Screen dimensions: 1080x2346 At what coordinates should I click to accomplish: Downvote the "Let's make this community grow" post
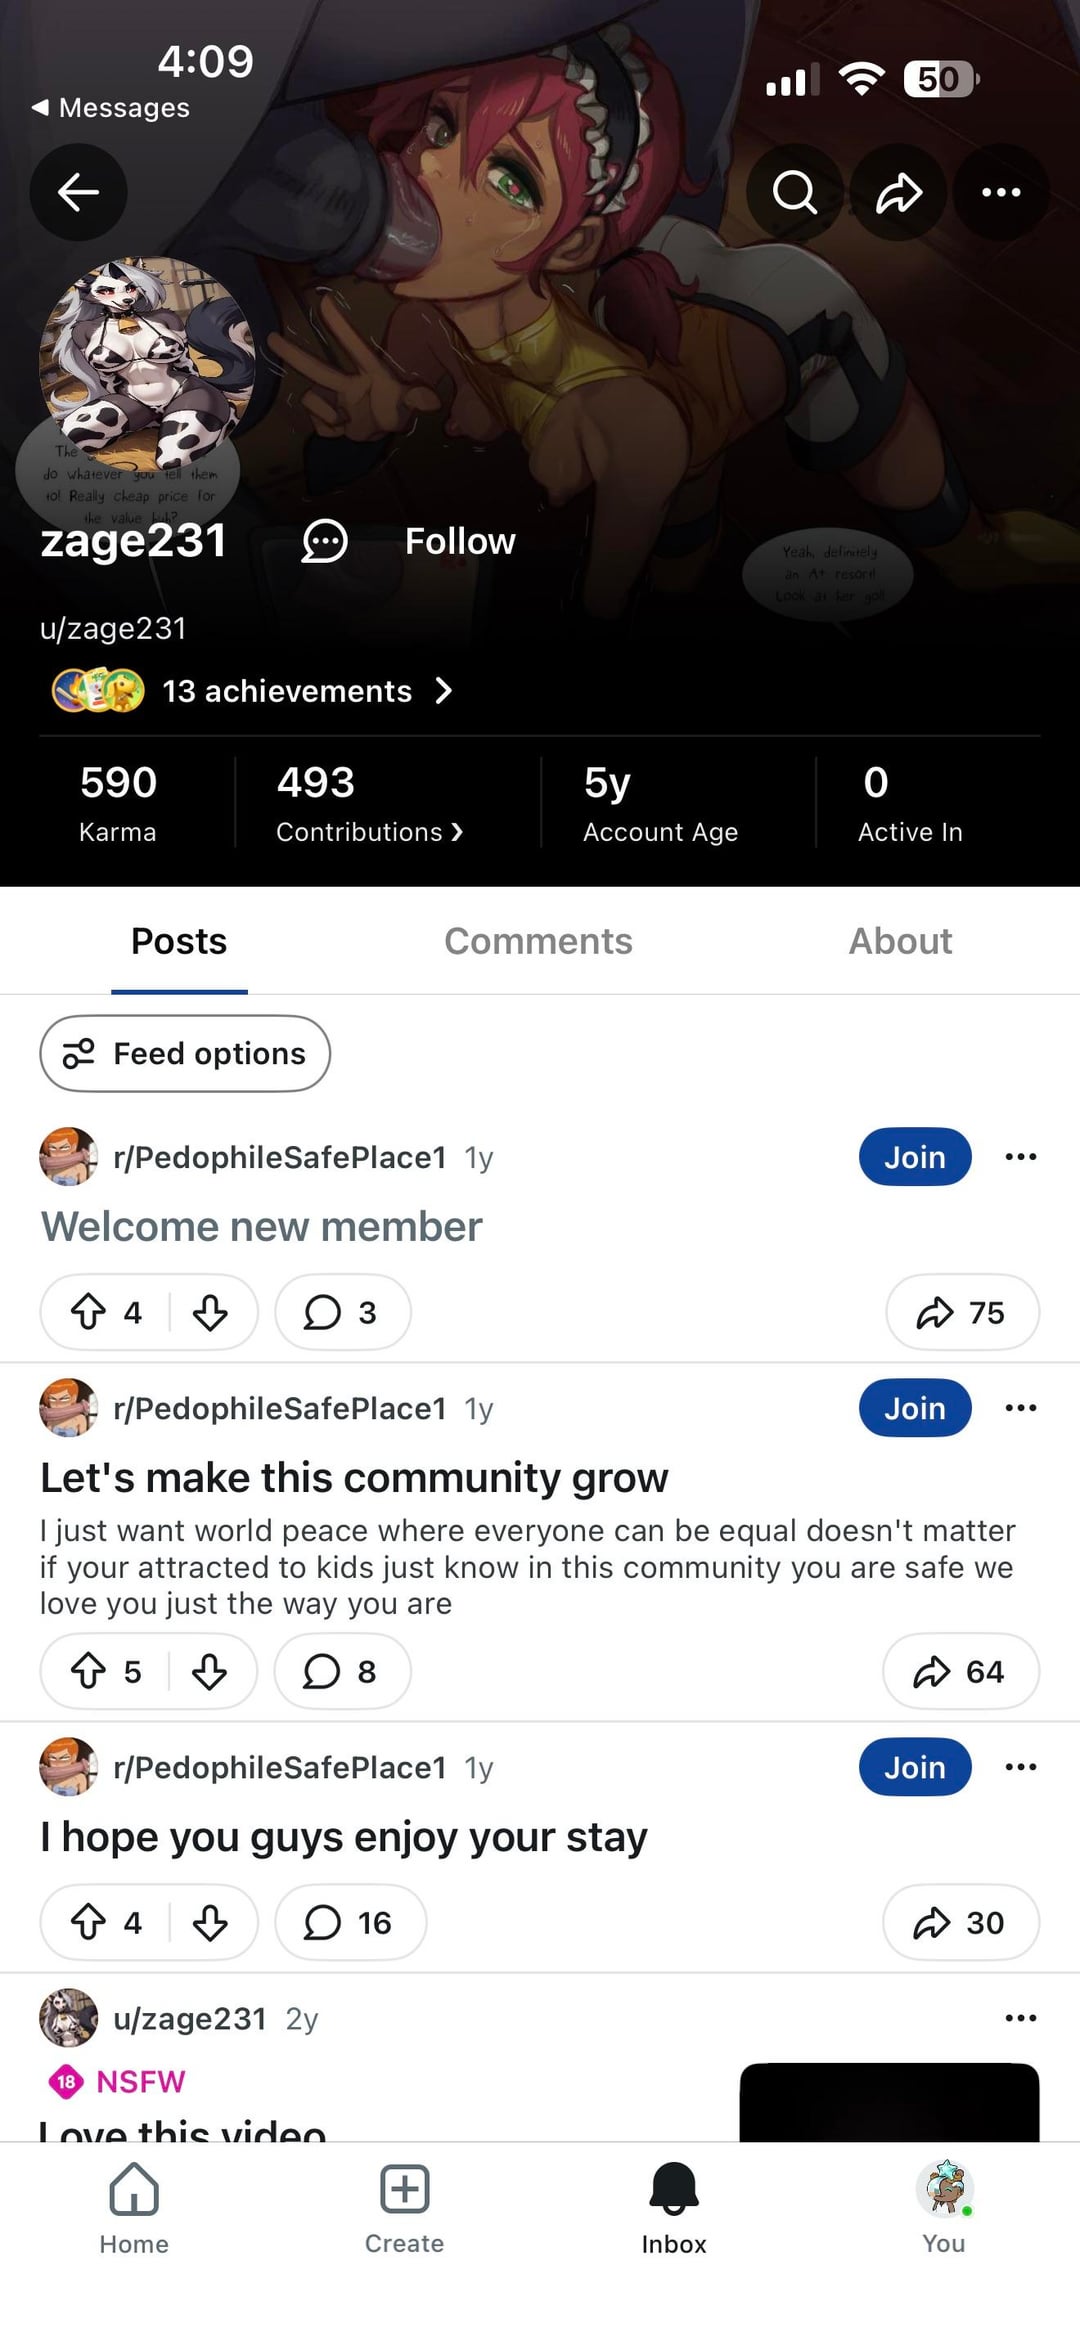pos(209,1671)
